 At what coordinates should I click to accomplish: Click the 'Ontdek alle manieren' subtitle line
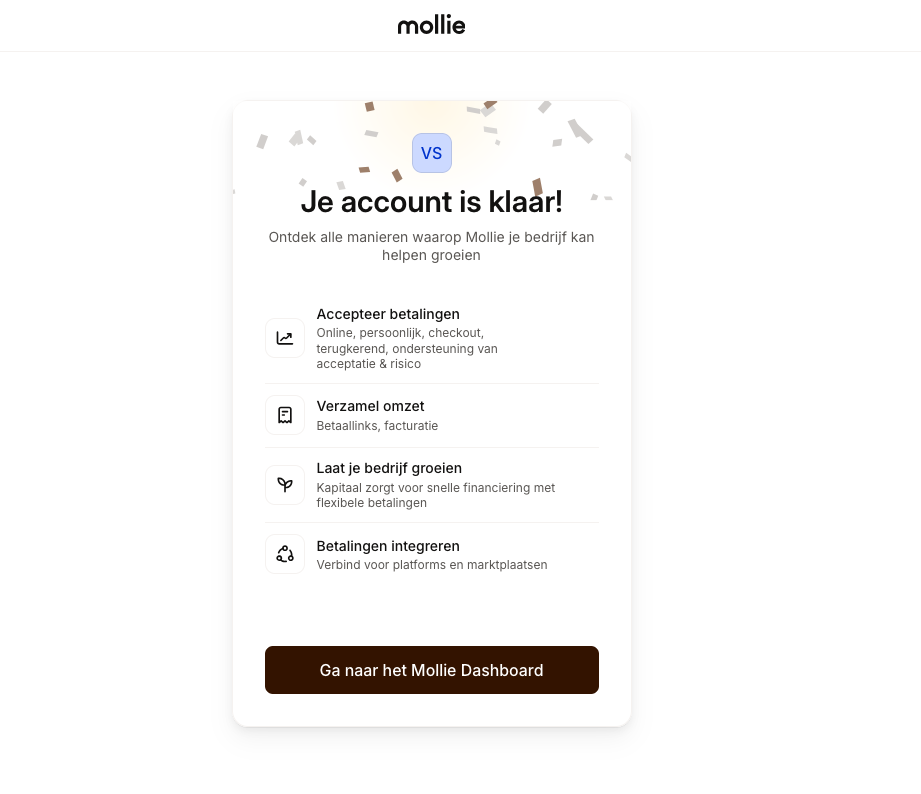click(432, 238)
